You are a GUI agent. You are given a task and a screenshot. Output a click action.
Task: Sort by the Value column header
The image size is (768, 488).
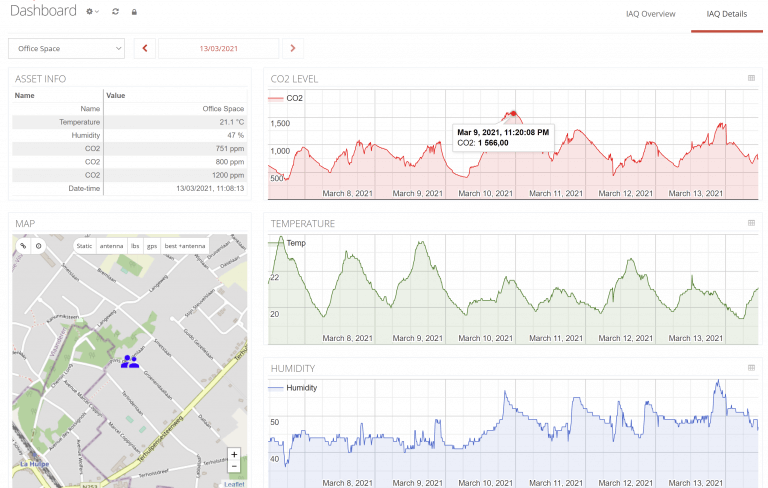click(x=116, y=96)
